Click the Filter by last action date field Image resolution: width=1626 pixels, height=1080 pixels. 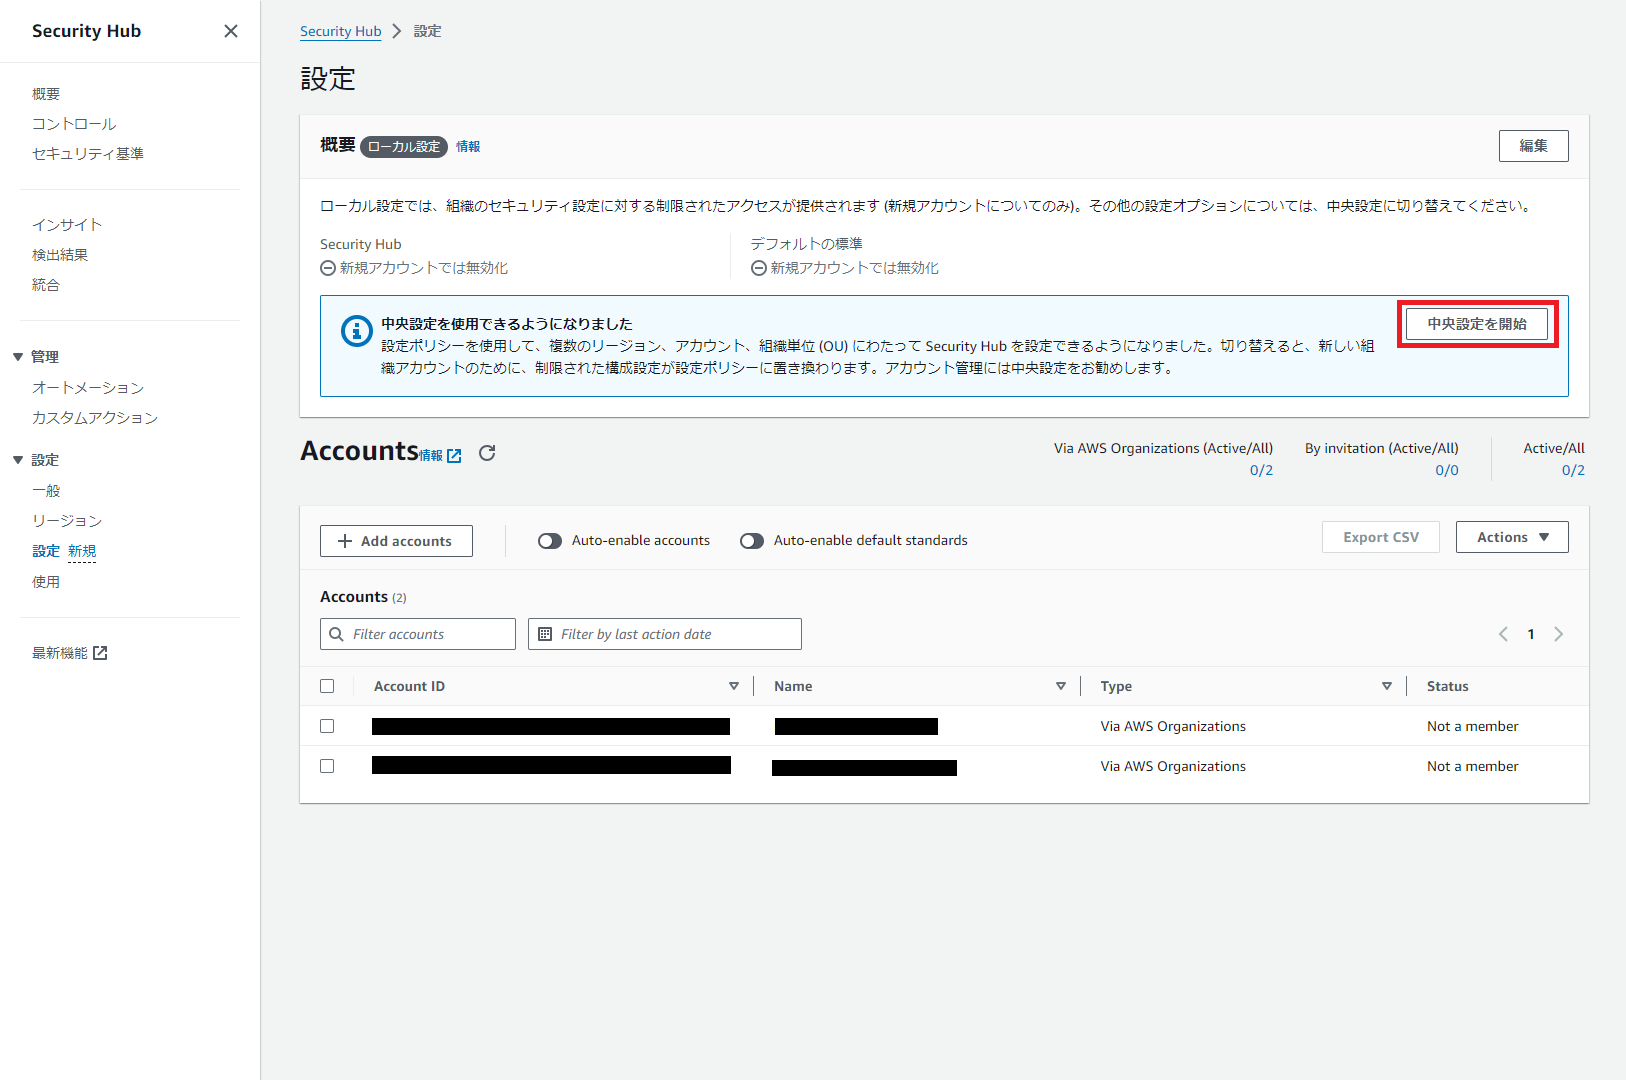tap(665, 634)
